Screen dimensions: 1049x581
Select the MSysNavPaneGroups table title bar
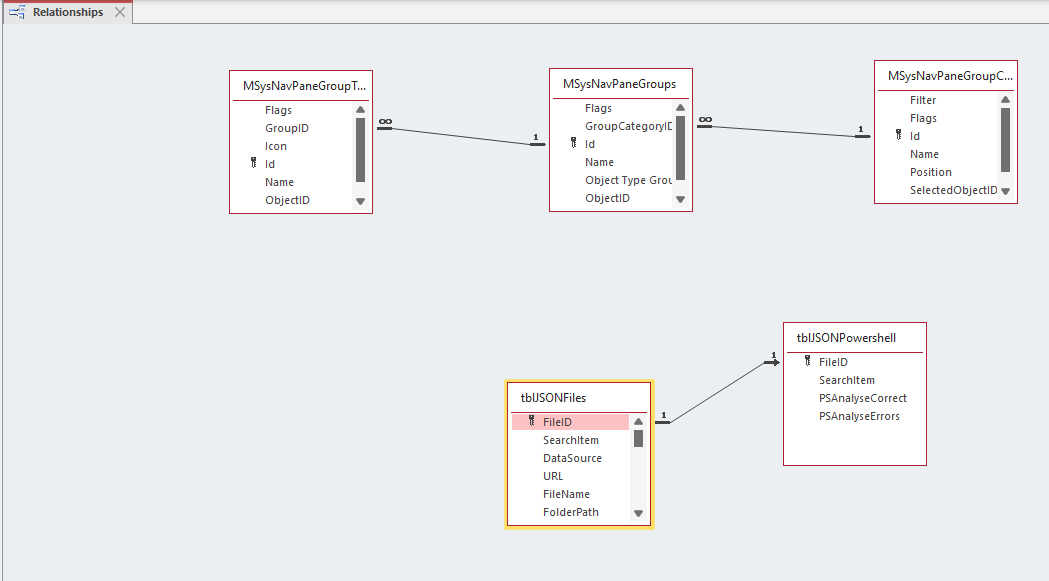[x=619, y=84]
